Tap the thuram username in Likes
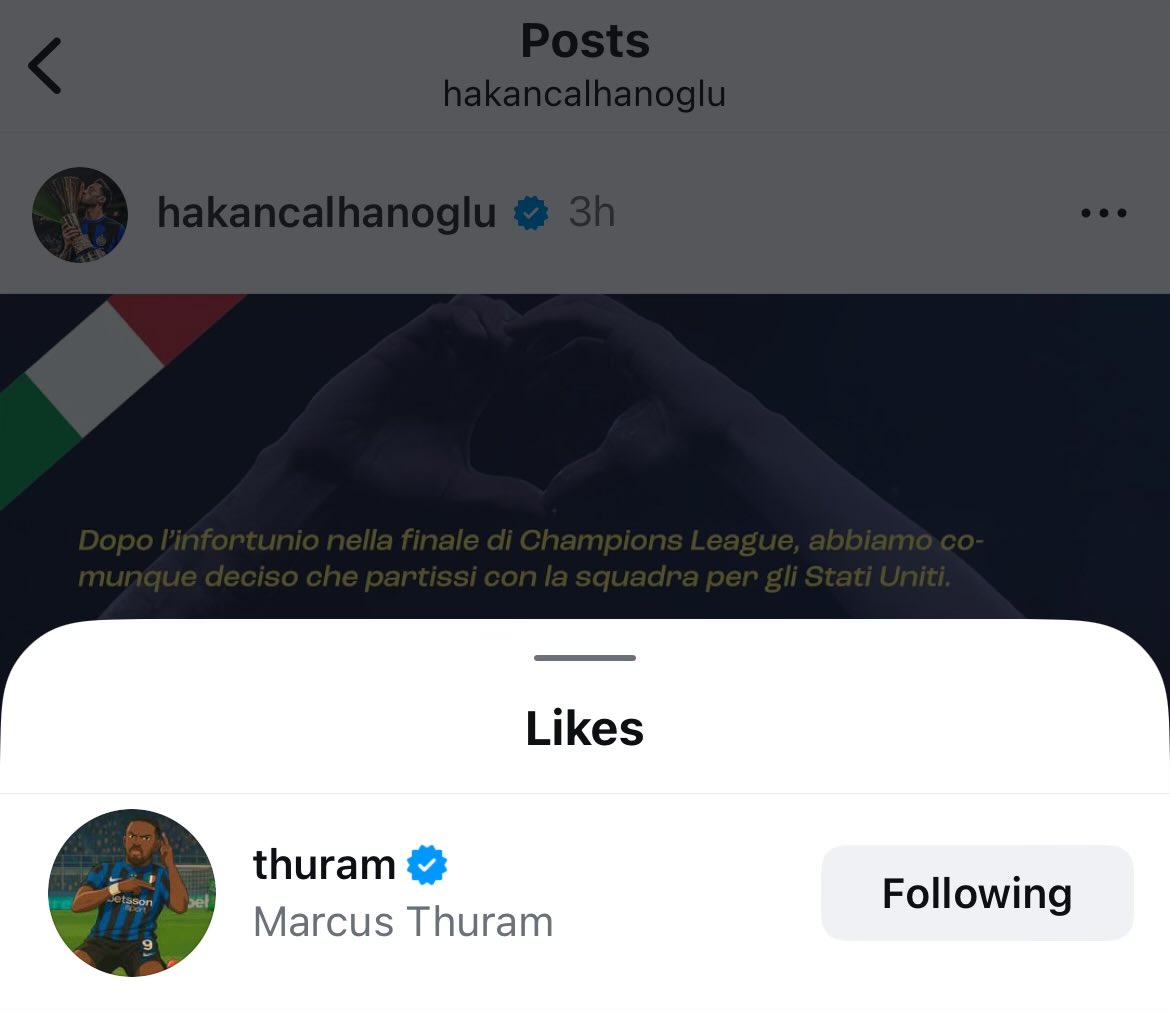 325,865
